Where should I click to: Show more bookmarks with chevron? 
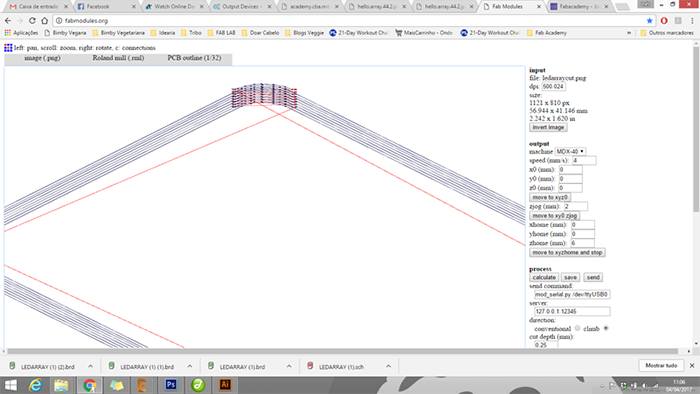click(629, 33)
